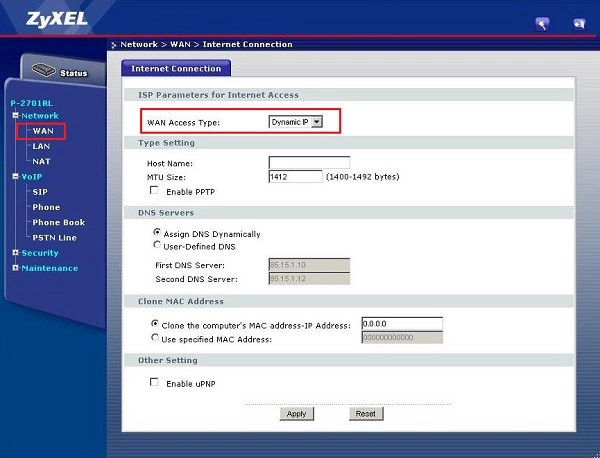Collapse the Network tree node
Image resolution: width=600 pixels, height=458 pixels.
pos(15,115)
